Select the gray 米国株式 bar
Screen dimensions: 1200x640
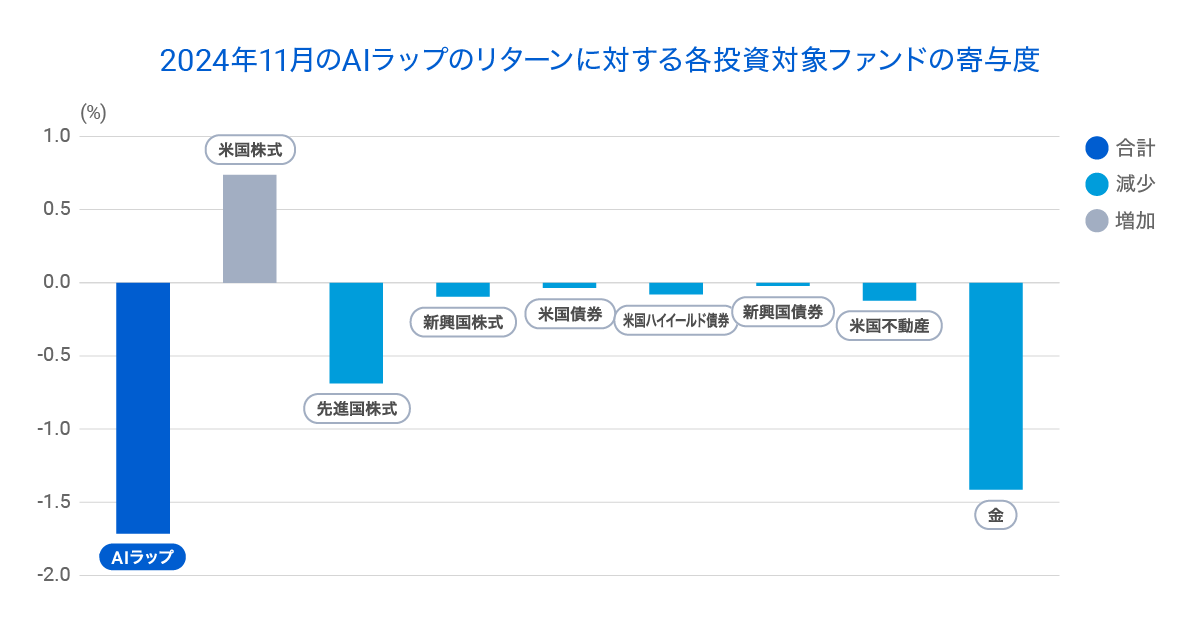250,229
